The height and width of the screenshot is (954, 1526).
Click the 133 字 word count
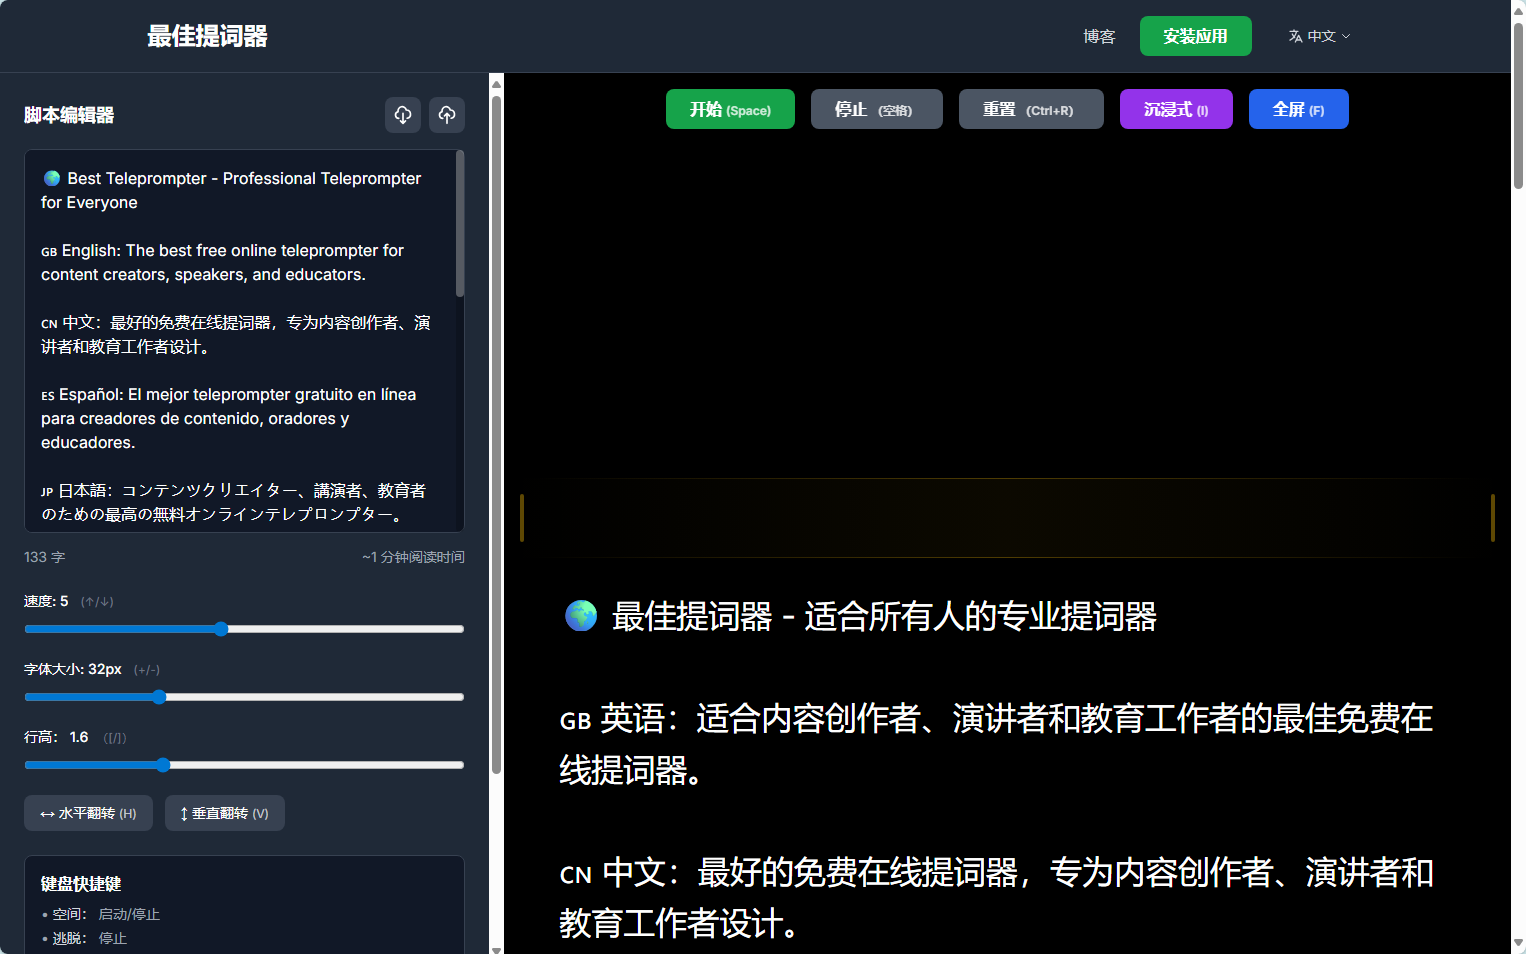point(45,557)
